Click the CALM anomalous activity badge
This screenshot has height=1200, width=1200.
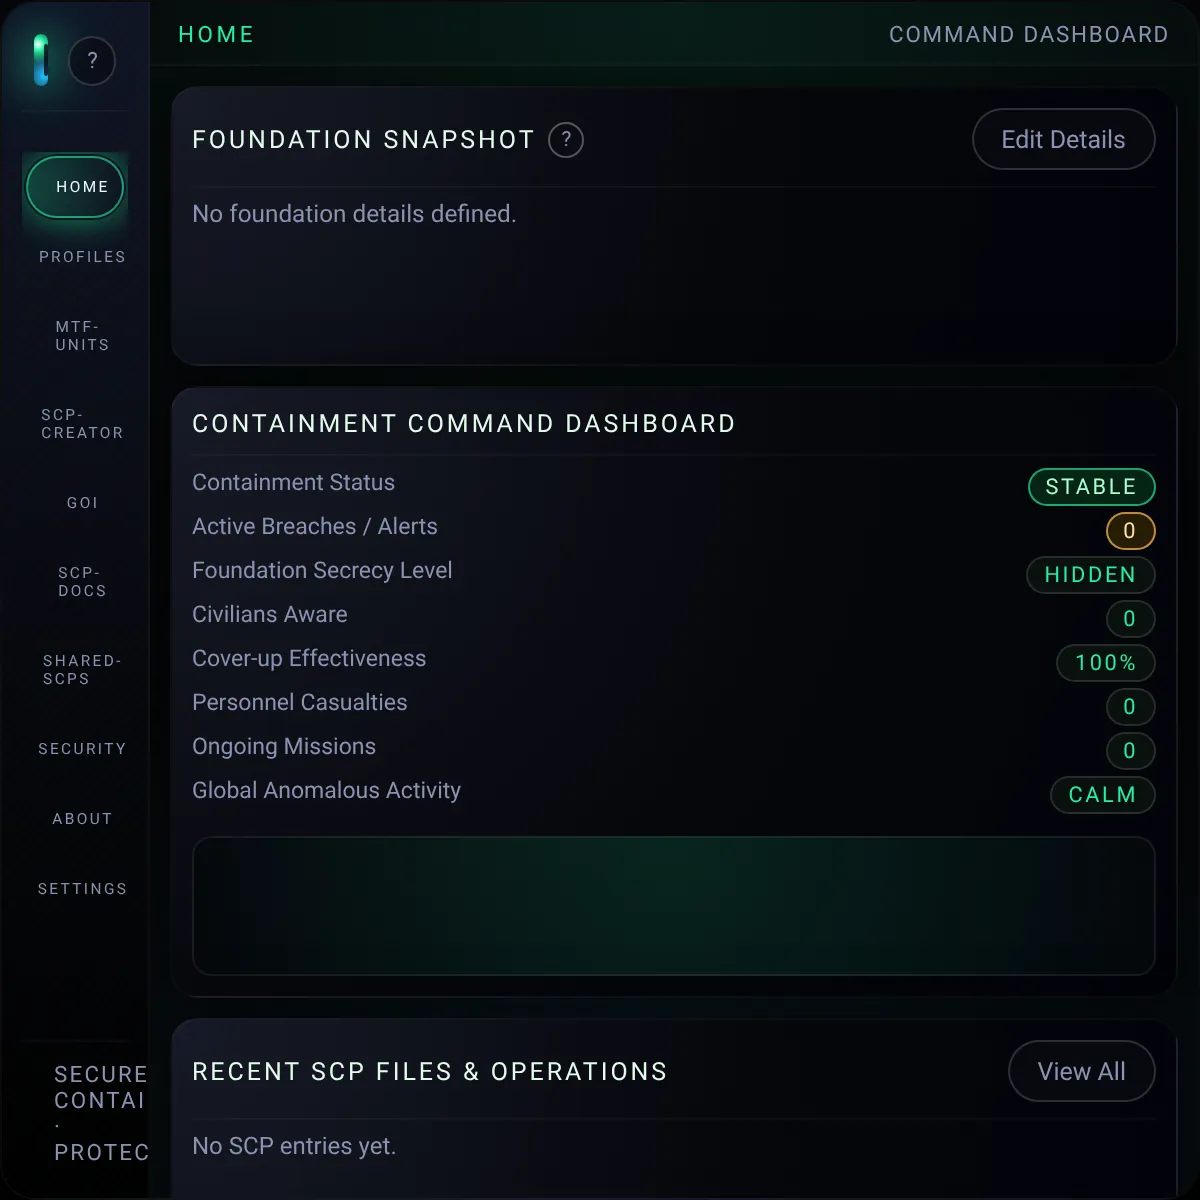pyautogui.click(x=1102, y=795)
